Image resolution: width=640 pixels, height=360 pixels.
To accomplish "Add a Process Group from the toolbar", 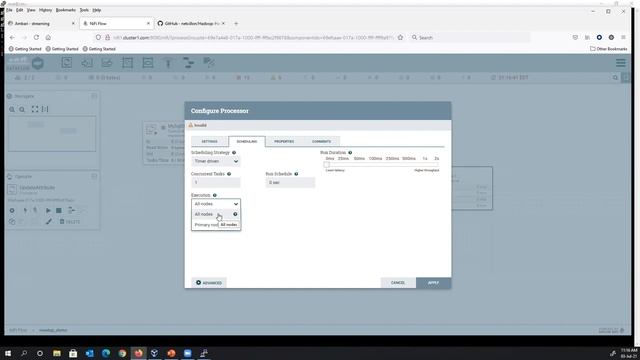I will coord(127,63).
